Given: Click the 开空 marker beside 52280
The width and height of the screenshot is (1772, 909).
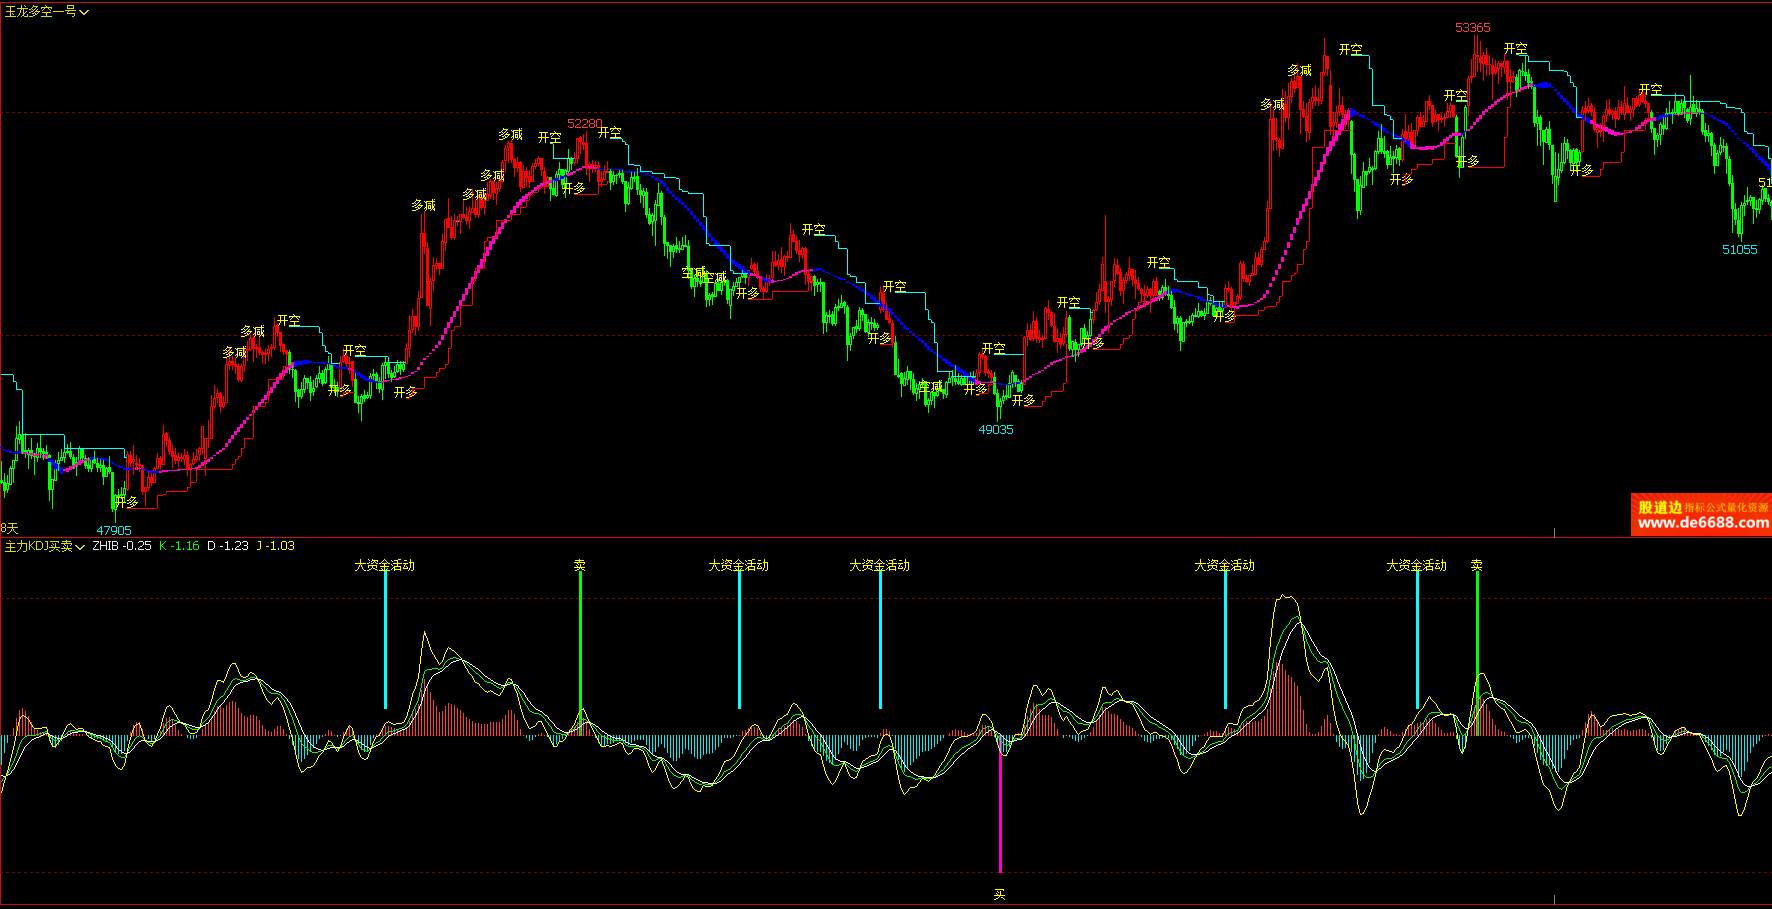Looking at the screenshot, I should 610,133.
